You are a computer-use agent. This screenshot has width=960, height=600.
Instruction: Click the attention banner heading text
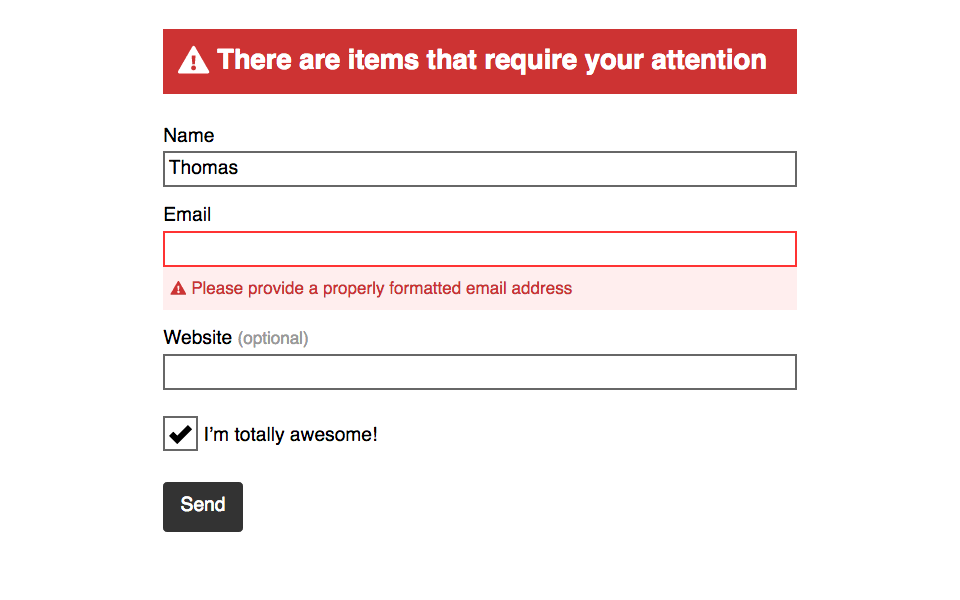point(490,60)
